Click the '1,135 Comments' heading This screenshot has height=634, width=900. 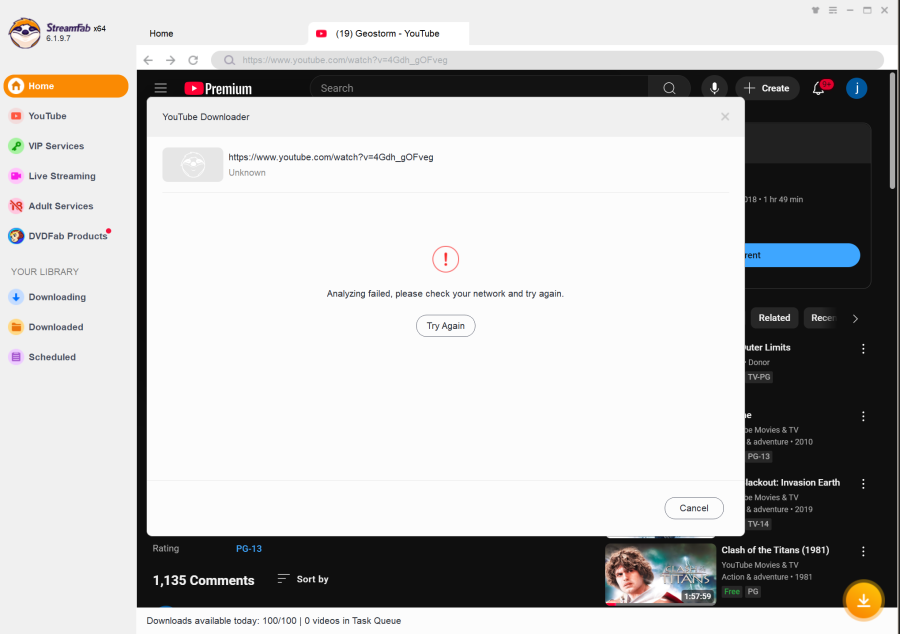click(x=203, y=580)
